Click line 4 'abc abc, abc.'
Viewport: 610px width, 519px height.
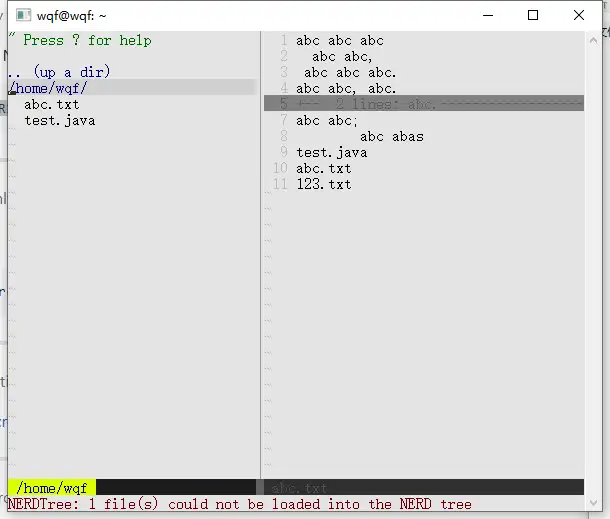pyautogui.click(x=346, y=88)
